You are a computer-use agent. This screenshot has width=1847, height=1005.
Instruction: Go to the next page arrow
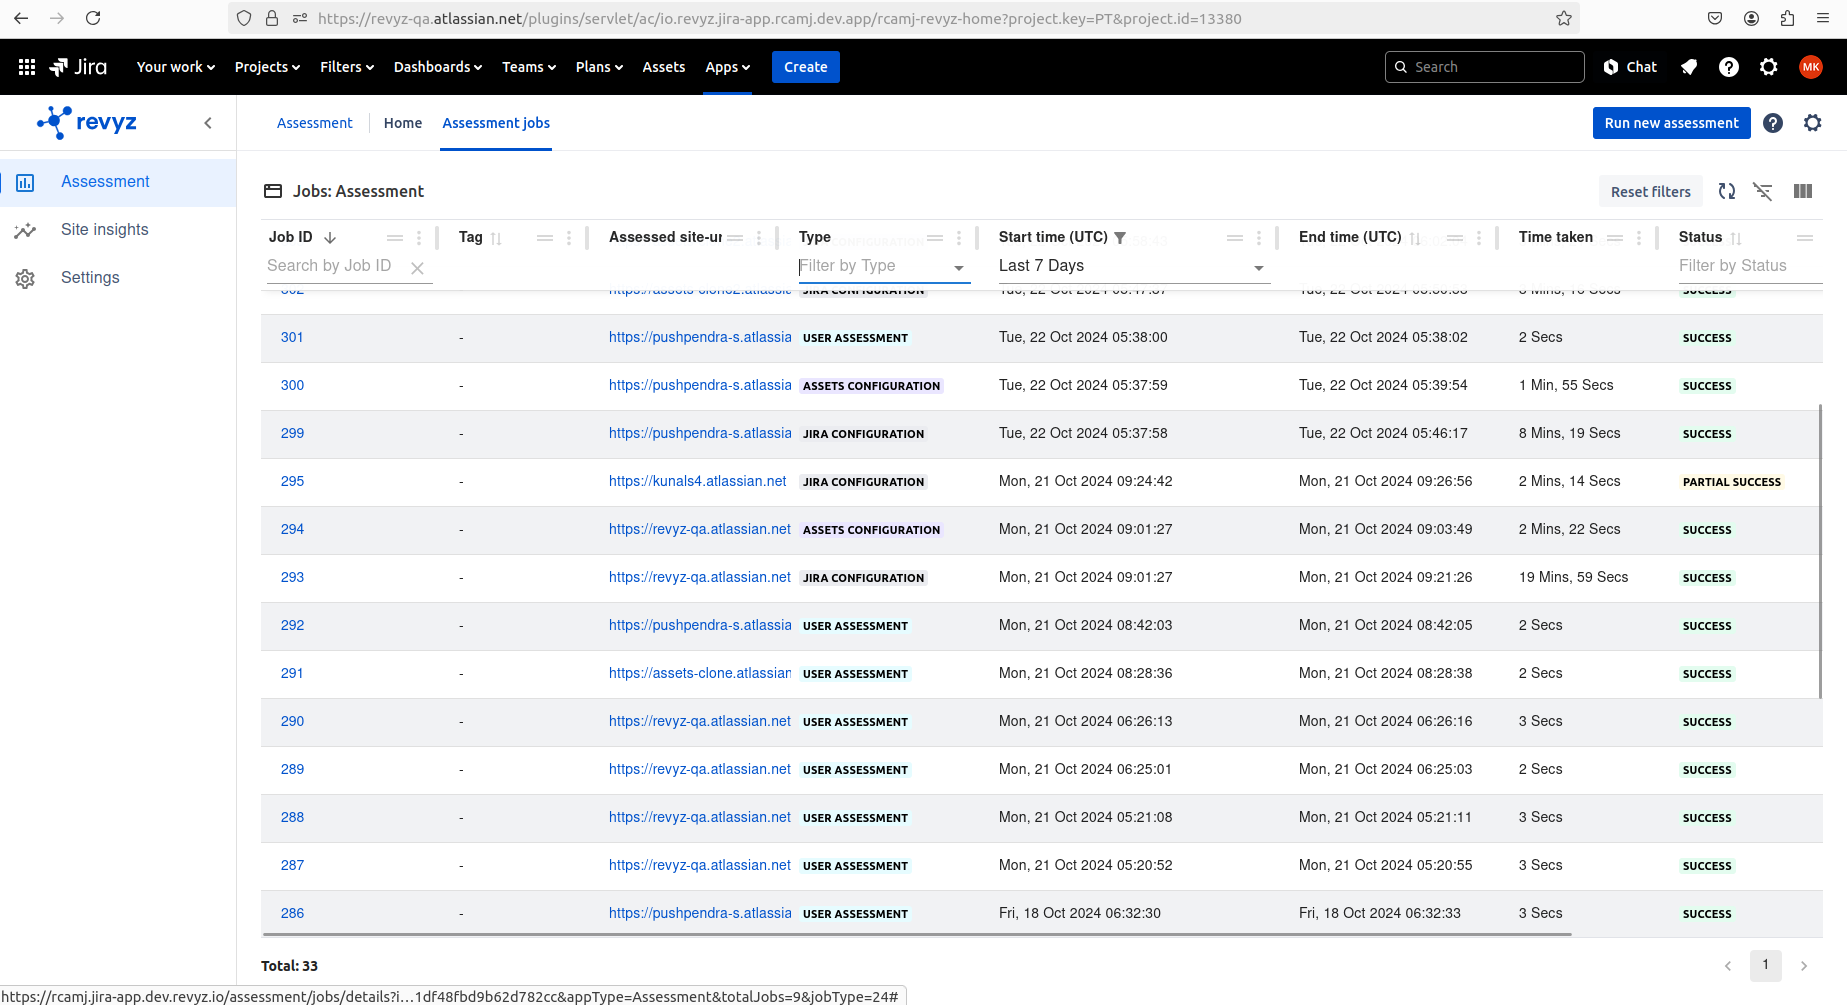(1804, 966)
